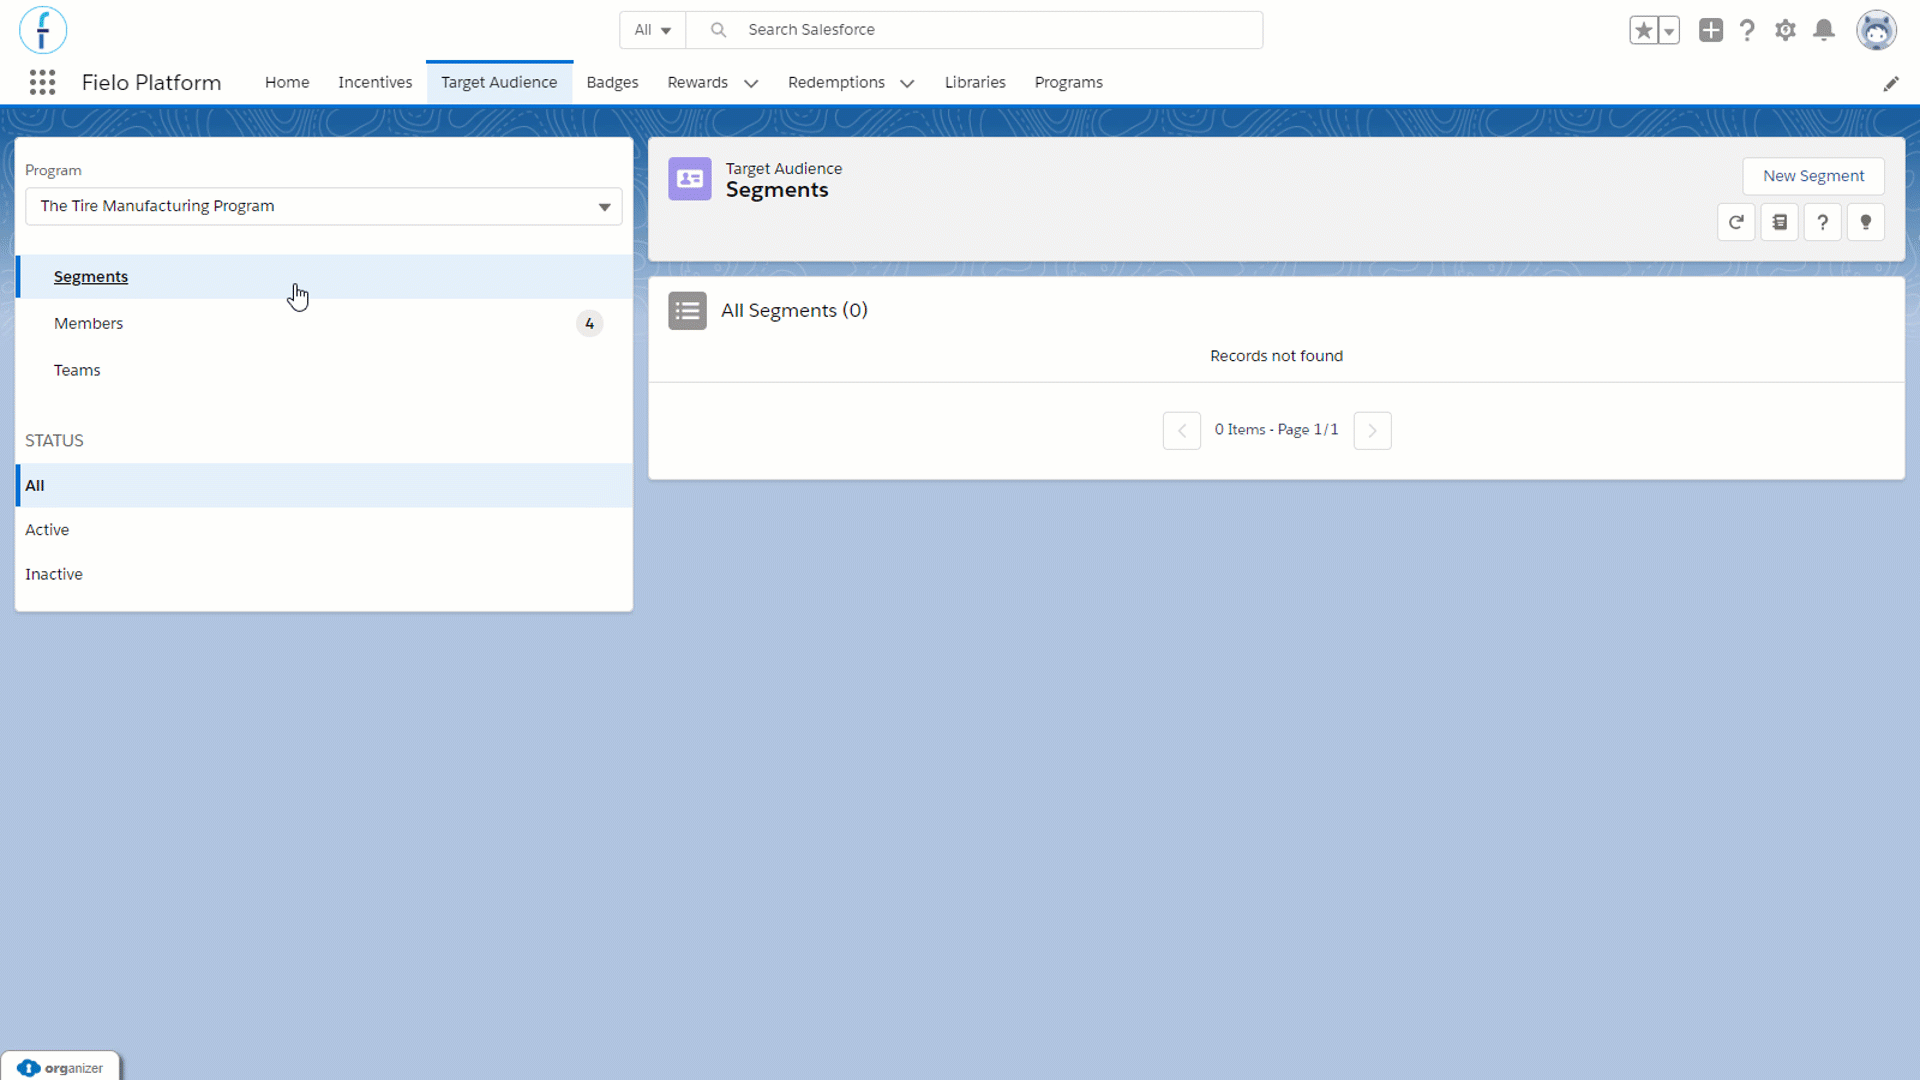The width and height of the screenshot is (1920, 1080).
Task: Go to previous page of segments
Action: pyautogui.click(x=1182, y=430)
